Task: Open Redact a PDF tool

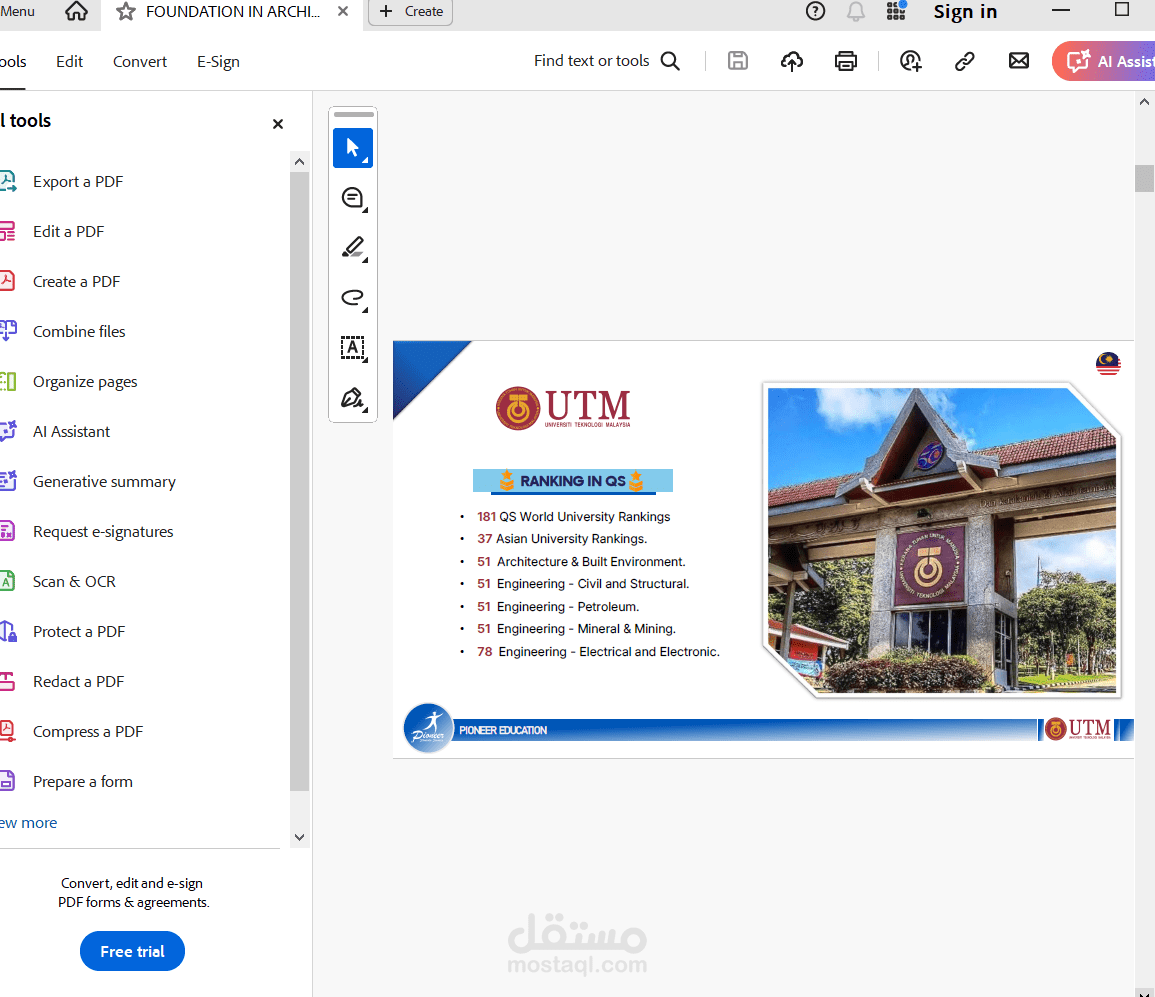Action: [78, 683]
